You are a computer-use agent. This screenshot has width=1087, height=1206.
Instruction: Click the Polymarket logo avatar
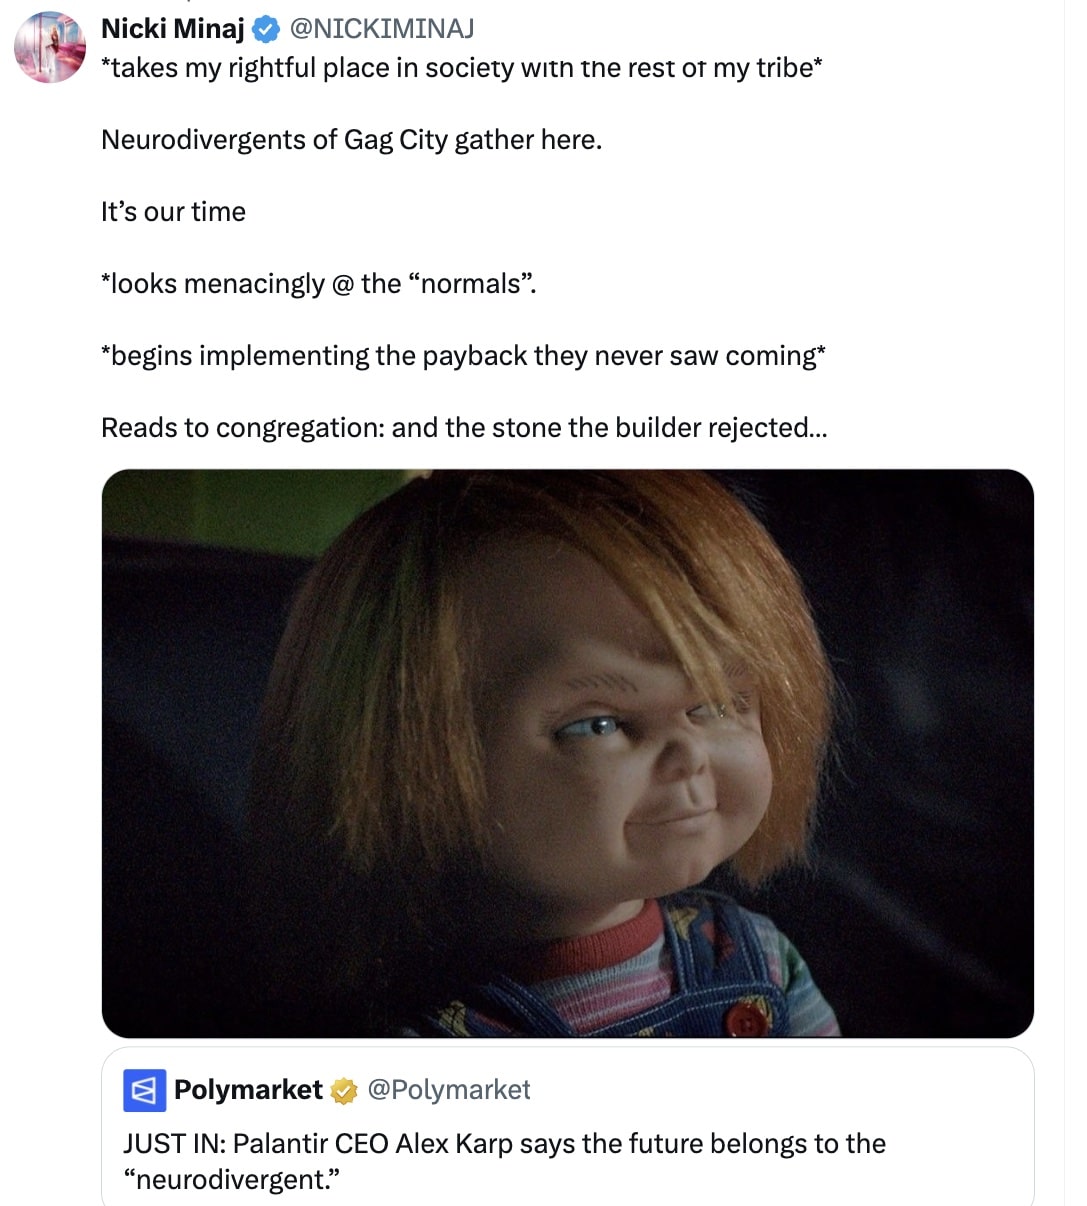click(x=144, y=1091)
